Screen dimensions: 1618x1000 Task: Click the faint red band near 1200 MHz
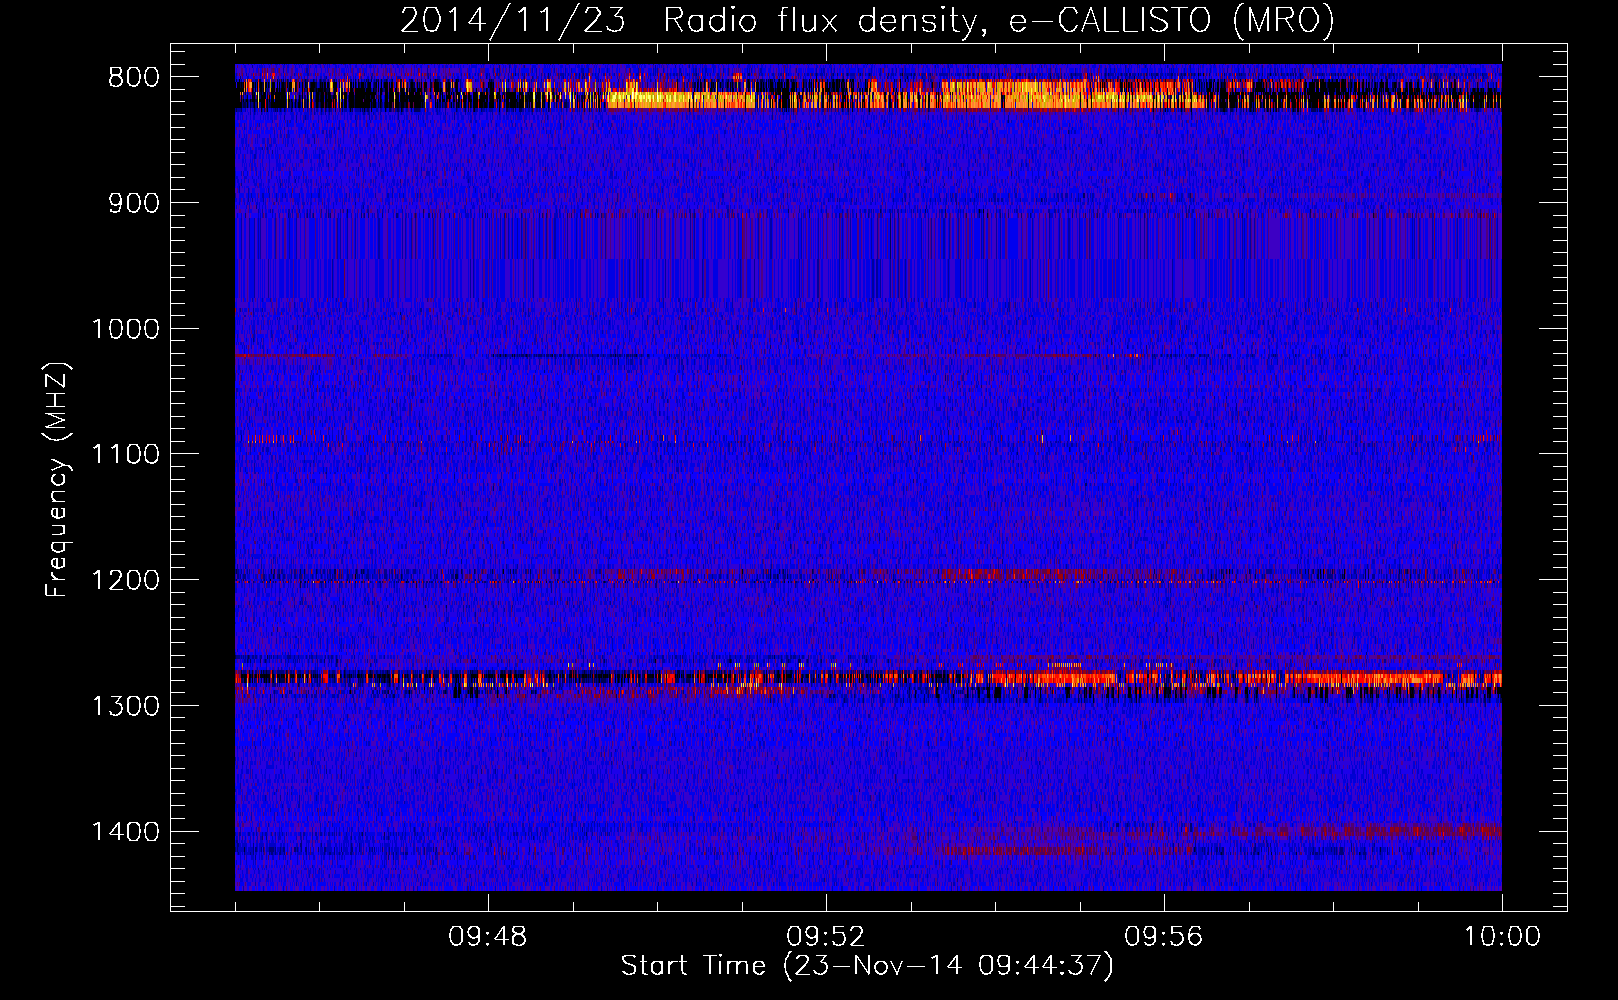coord(868,577)
